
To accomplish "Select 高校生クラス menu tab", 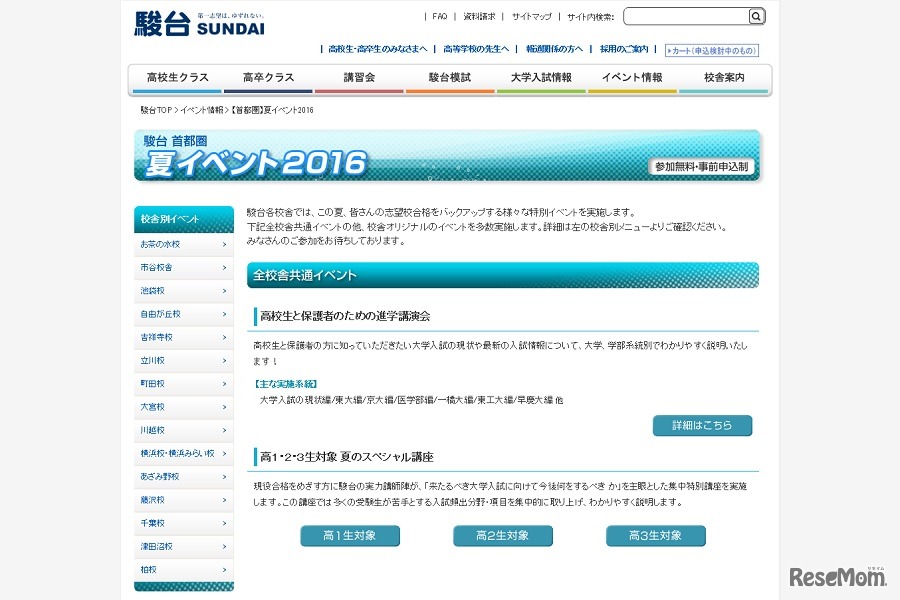I will click(x=177, y=79).
